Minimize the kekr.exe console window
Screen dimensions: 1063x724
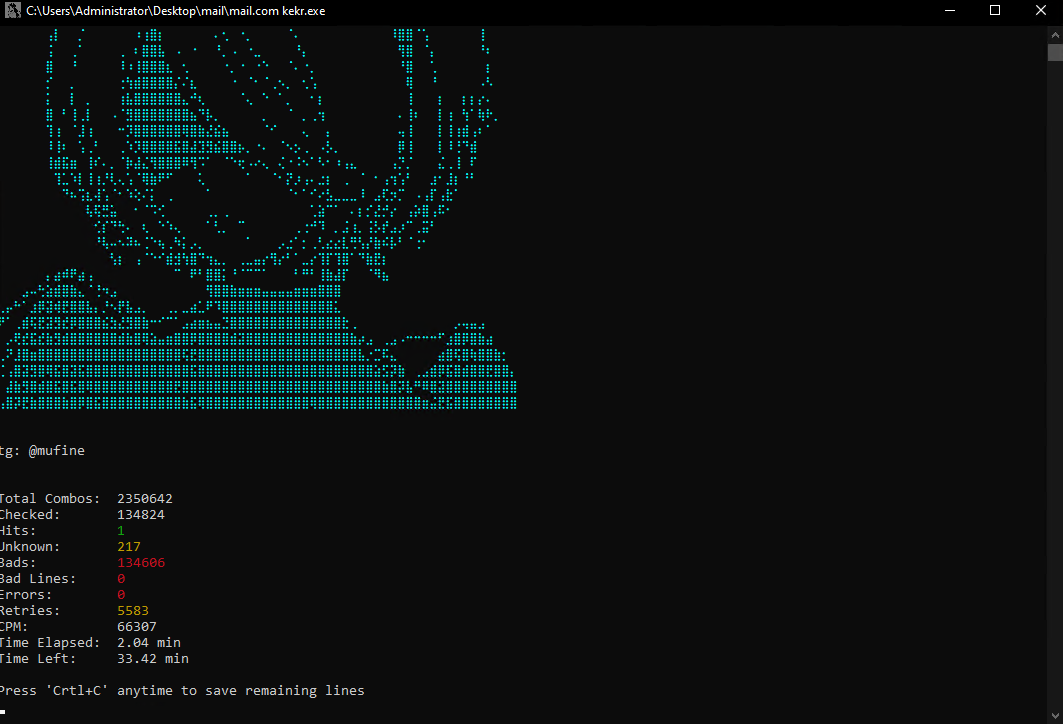pyautogui.click(x=948, y=11)
